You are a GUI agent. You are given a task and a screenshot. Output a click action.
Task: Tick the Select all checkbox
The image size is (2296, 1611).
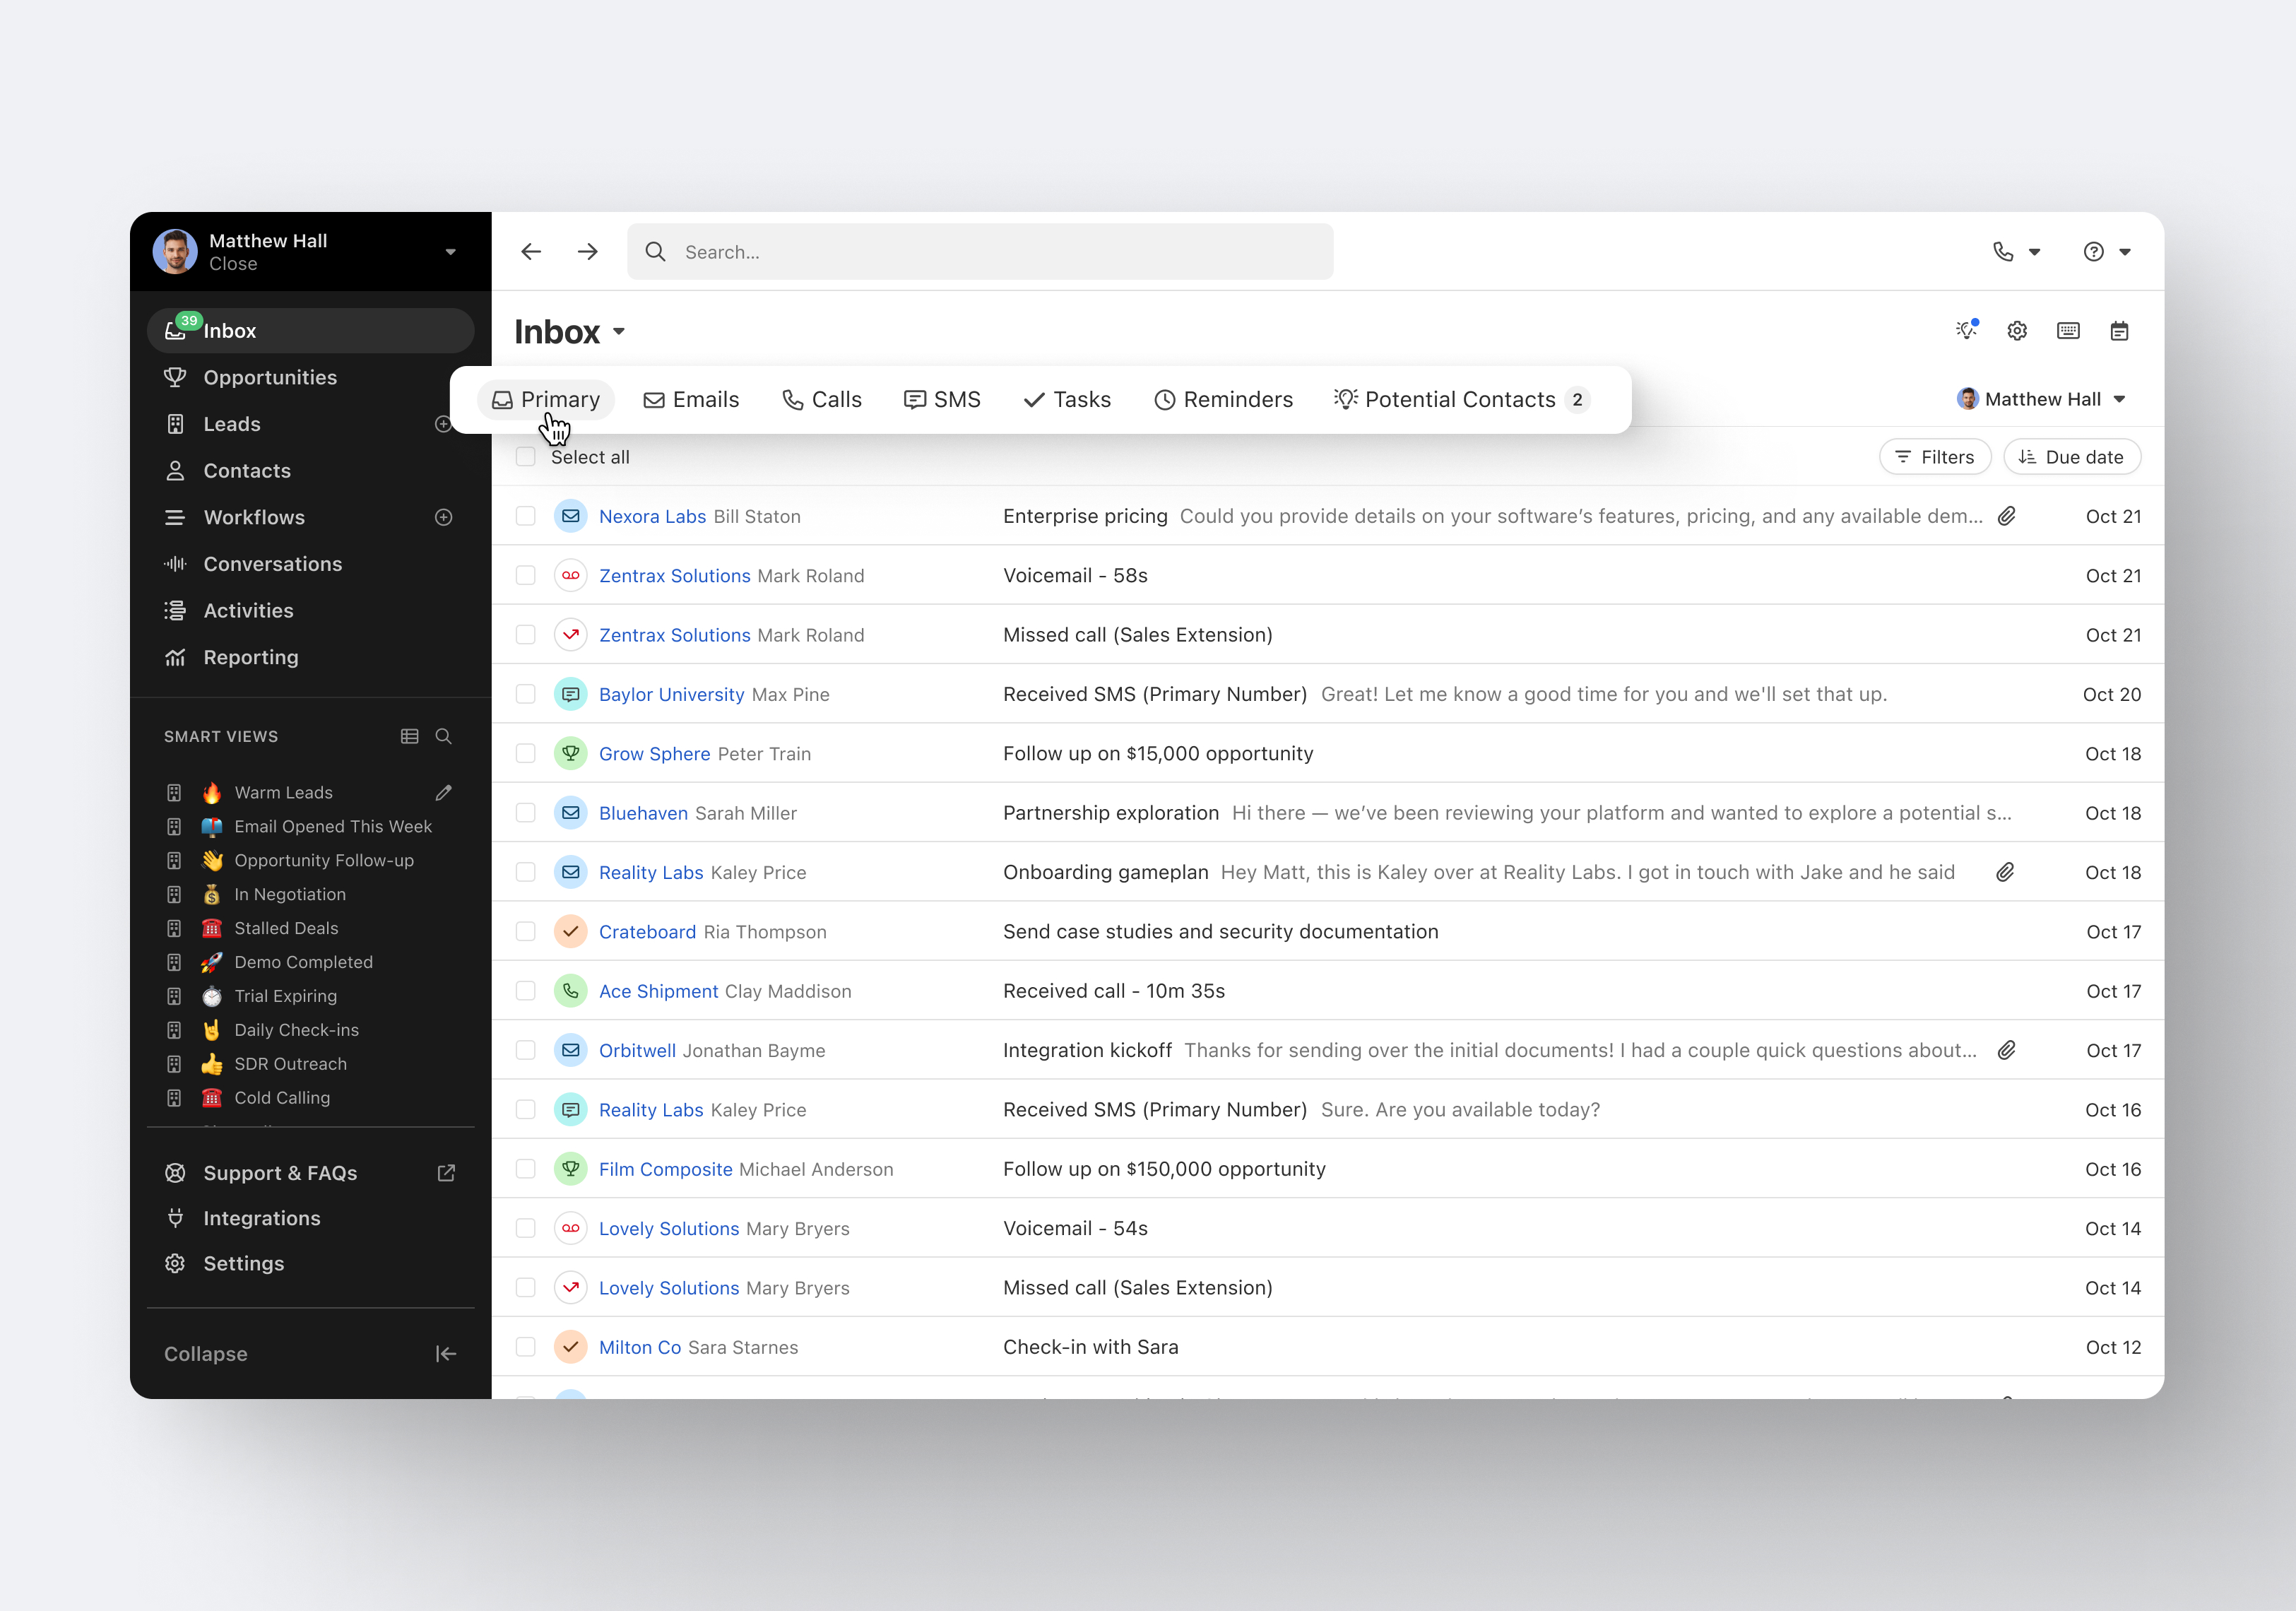tap(525, 457)
